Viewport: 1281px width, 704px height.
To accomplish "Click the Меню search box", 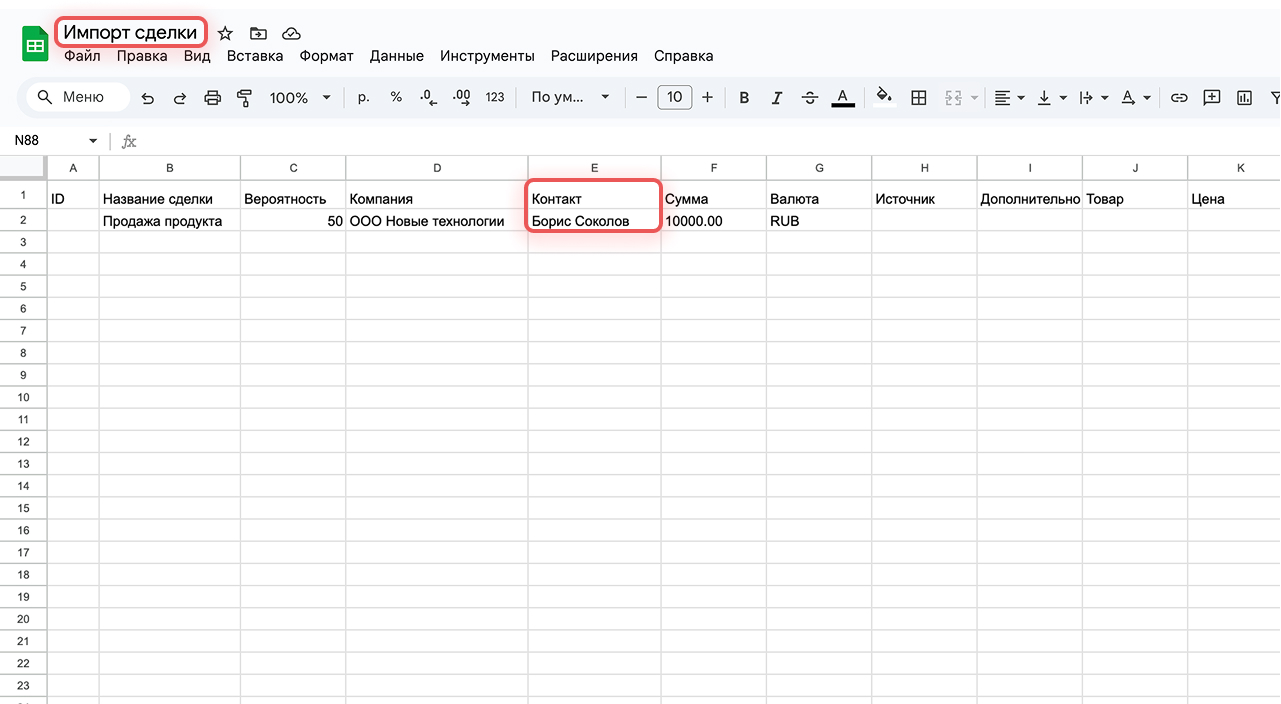I will point(80,97).
